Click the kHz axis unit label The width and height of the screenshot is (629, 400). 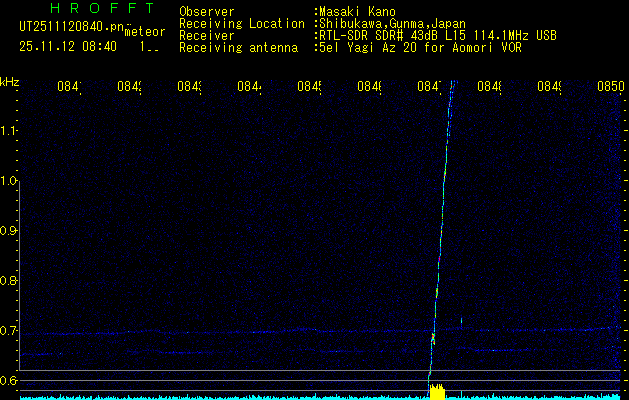[10, 81]
